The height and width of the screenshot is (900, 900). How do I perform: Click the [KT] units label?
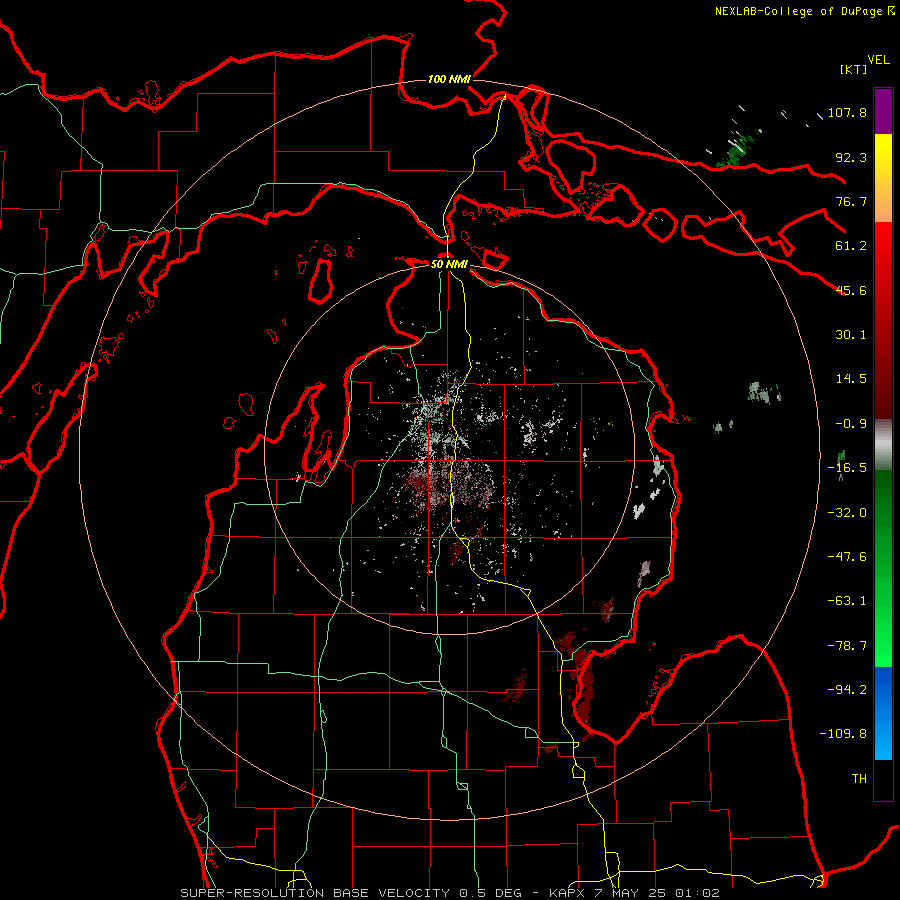(854, 69)
